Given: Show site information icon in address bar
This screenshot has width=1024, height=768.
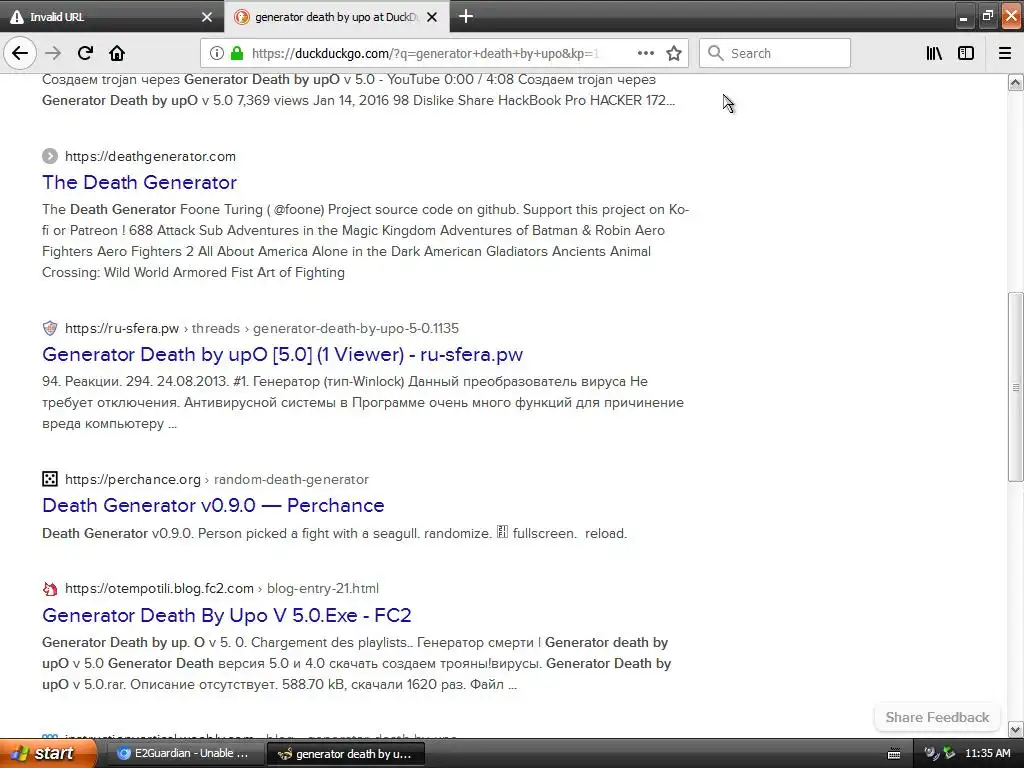Looking at the screenshot, I should (217, 53).
